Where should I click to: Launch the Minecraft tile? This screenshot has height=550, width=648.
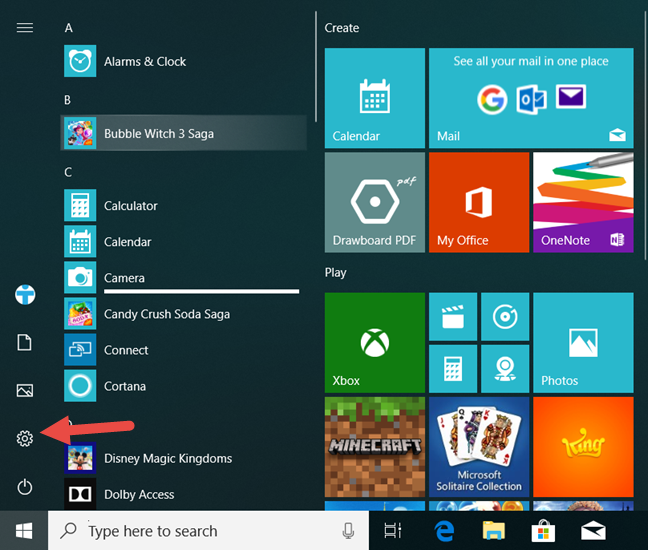[374, 447]
